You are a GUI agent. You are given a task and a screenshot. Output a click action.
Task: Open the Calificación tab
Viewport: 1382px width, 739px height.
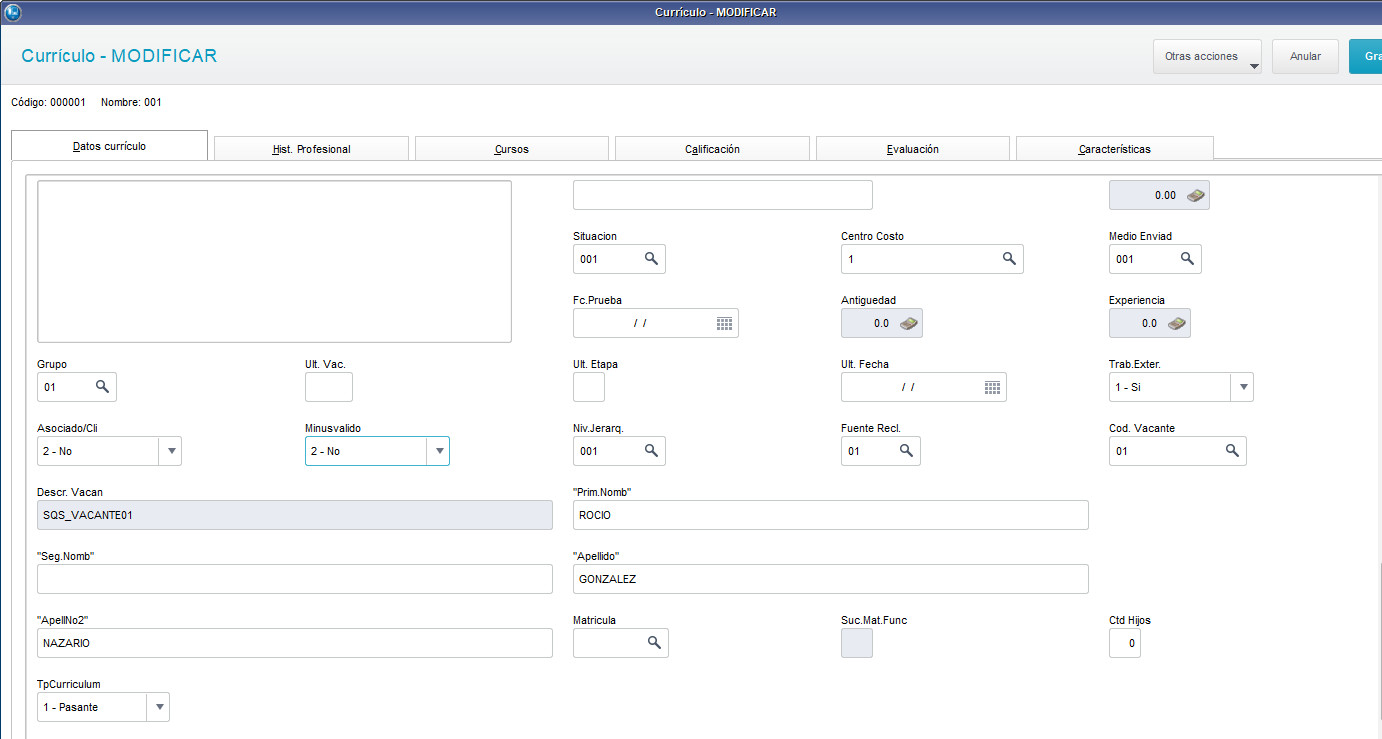[x=712, y=149]
